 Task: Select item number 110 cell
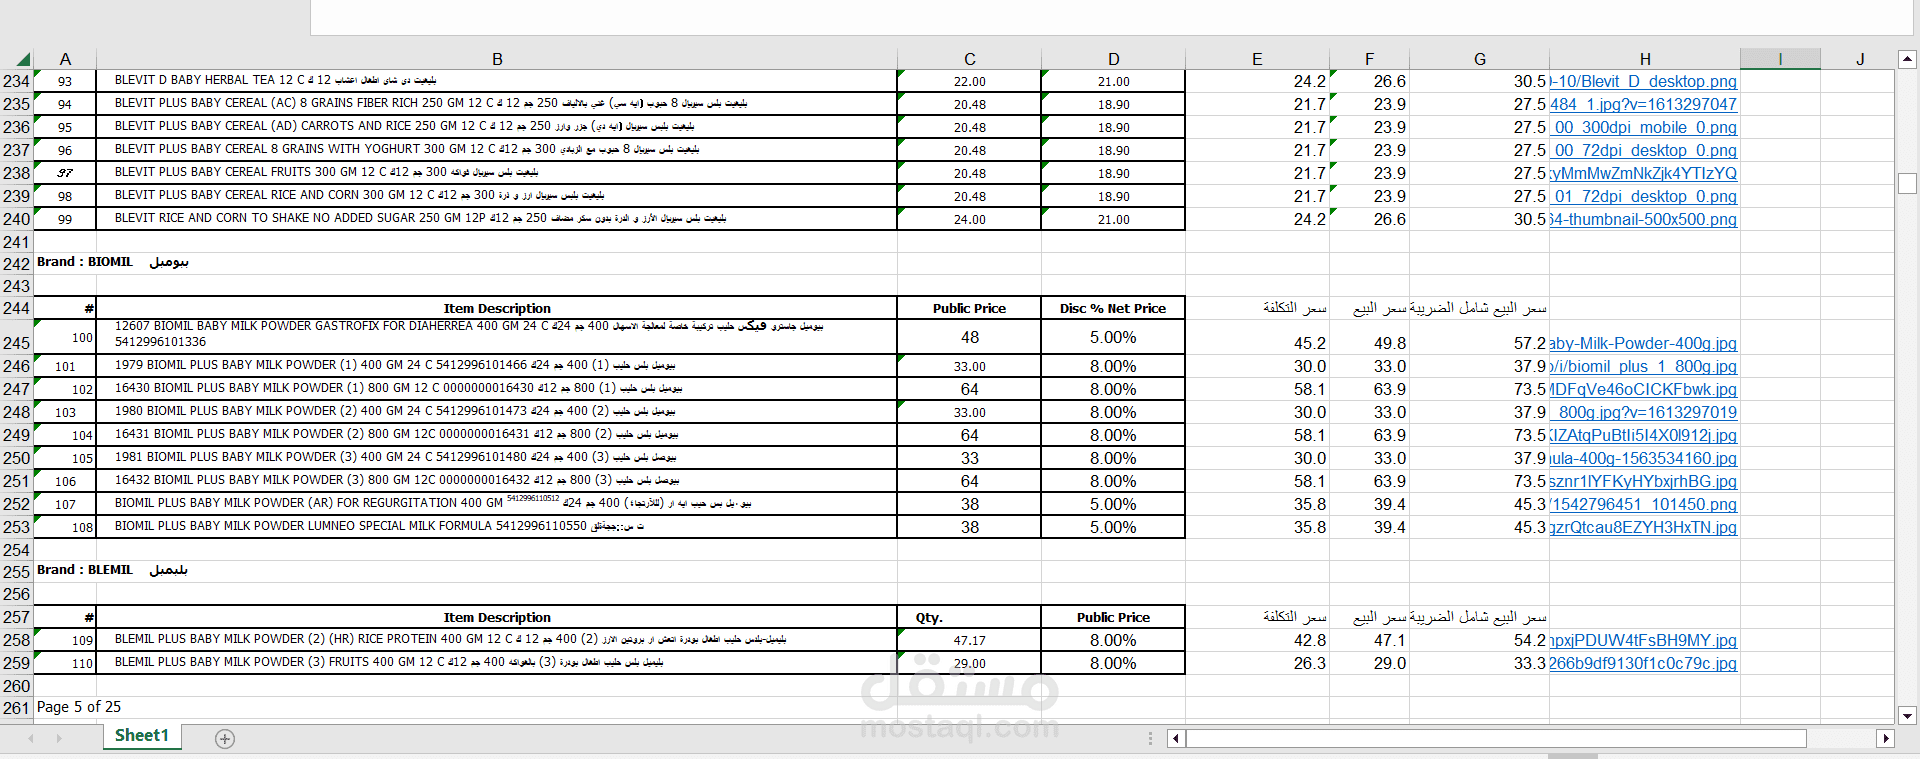pos(65,663)
